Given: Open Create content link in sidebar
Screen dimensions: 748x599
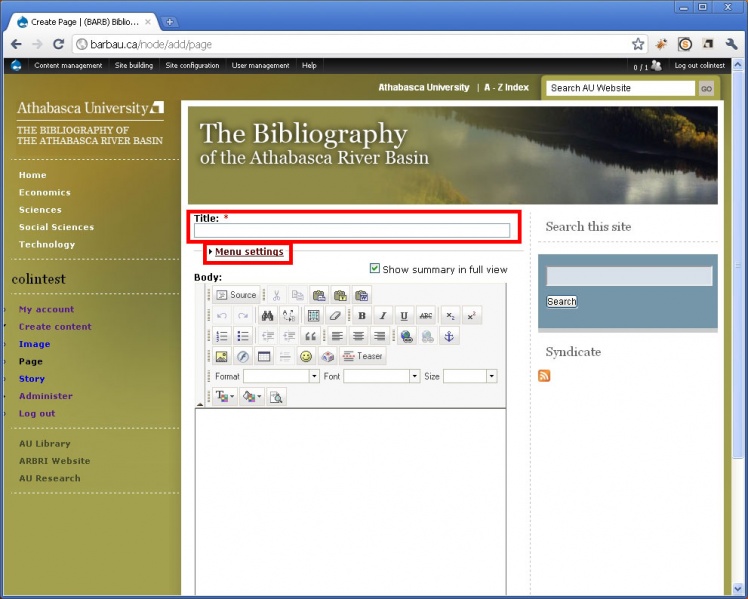Looking at the screenshot, I should coord(55,327).
